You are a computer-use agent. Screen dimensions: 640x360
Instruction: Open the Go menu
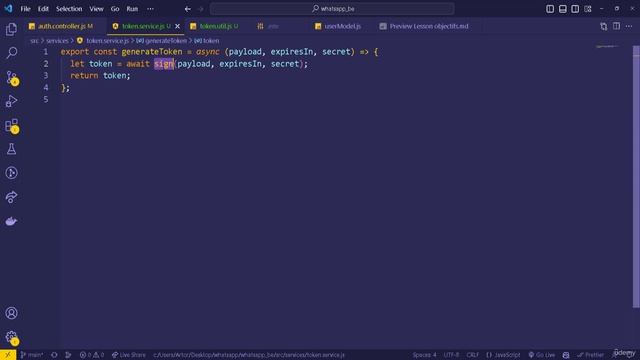coord(115,9)
